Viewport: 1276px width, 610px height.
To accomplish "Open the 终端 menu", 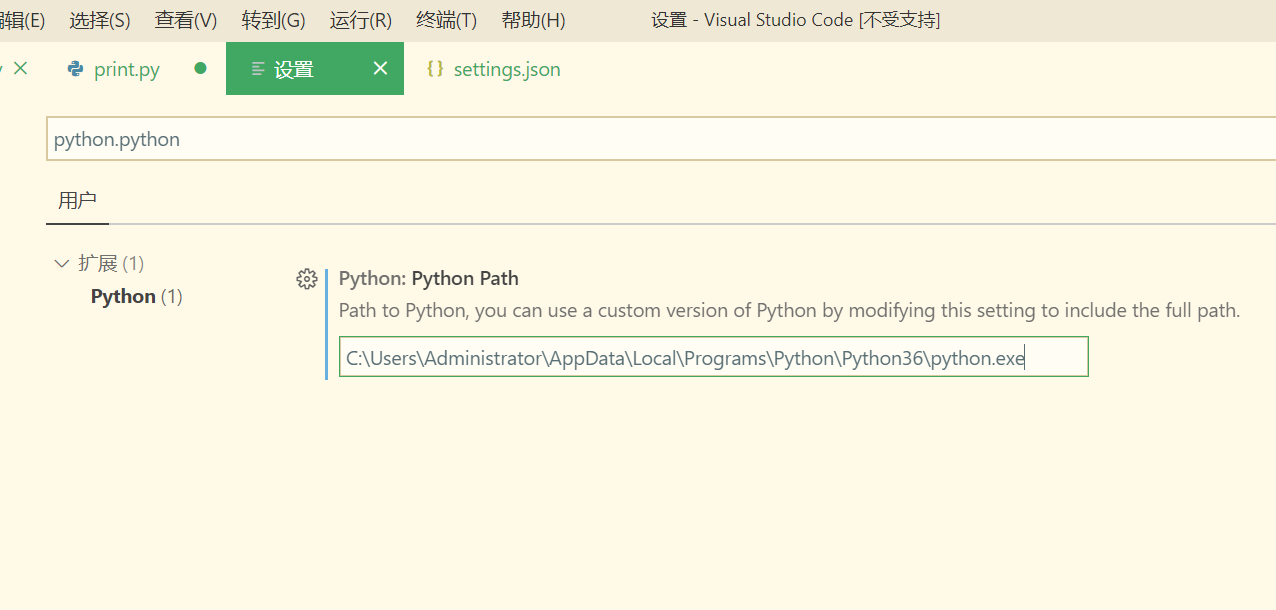I will coord(445,19).
